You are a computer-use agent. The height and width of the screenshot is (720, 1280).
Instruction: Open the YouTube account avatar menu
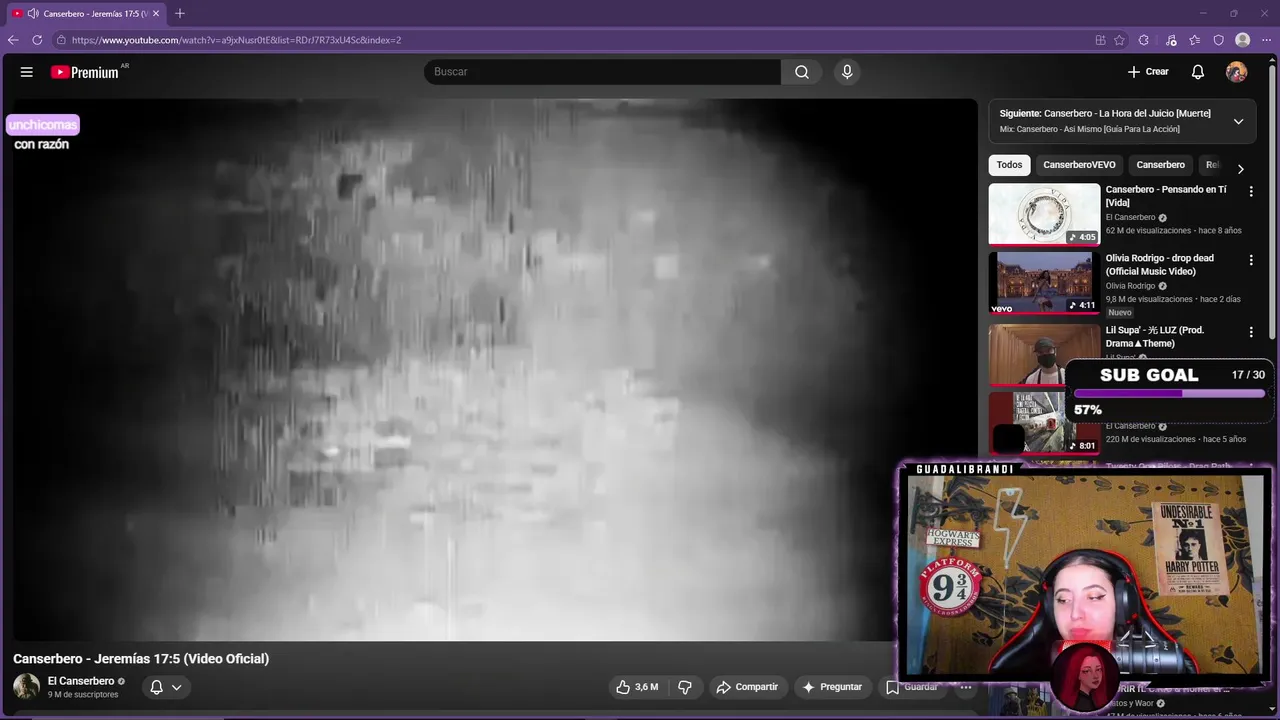click(1237, 72)
